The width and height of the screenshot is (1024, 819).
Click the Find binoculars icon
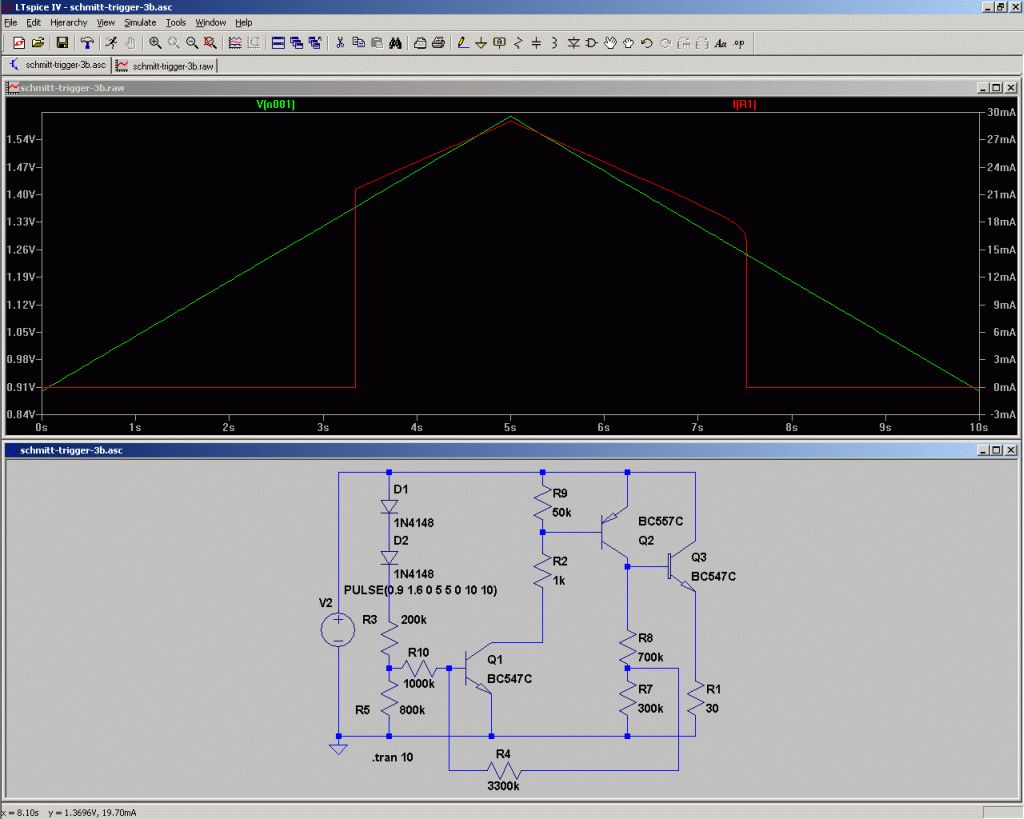(395, 43)
